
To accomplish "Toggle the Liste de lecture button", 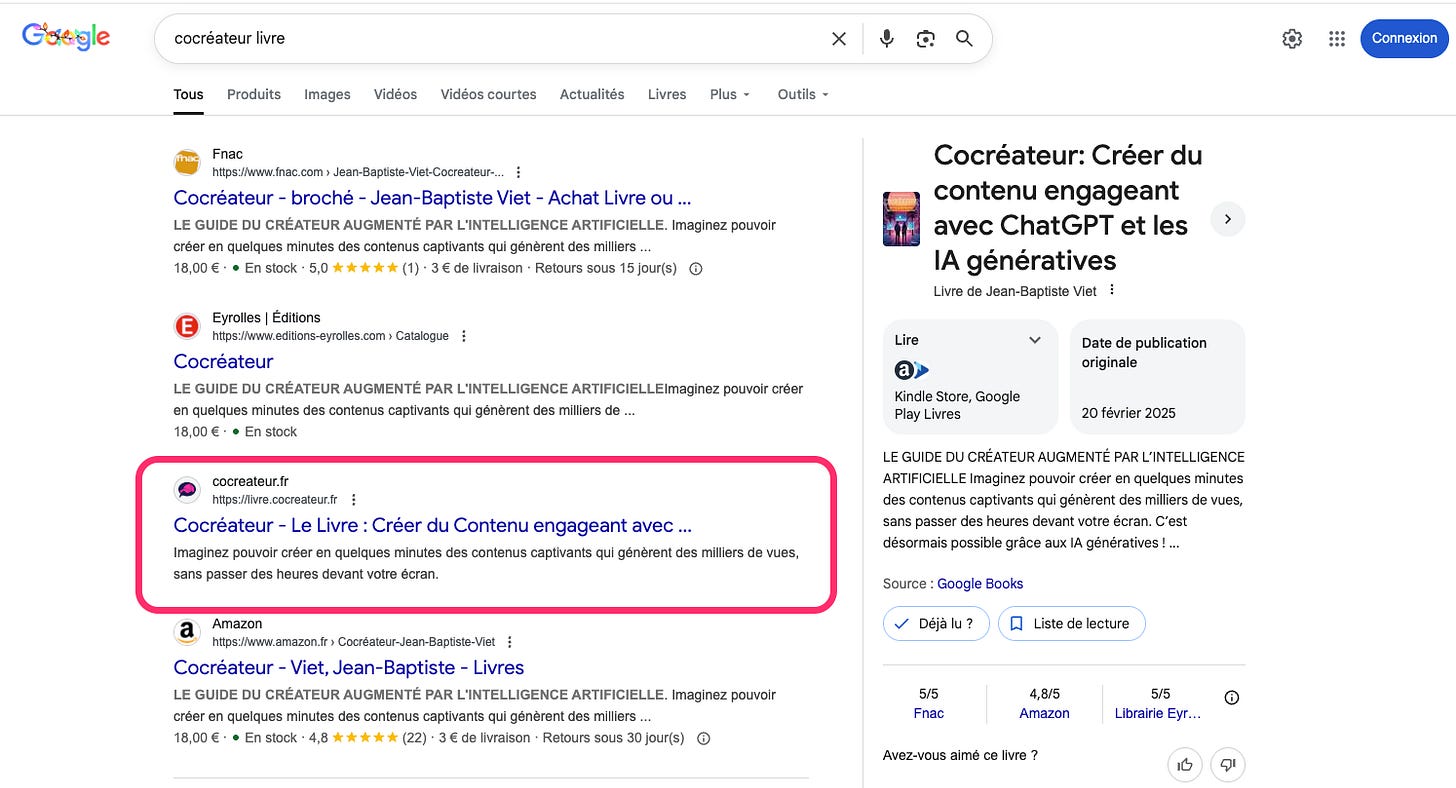I will (1071, 623).
